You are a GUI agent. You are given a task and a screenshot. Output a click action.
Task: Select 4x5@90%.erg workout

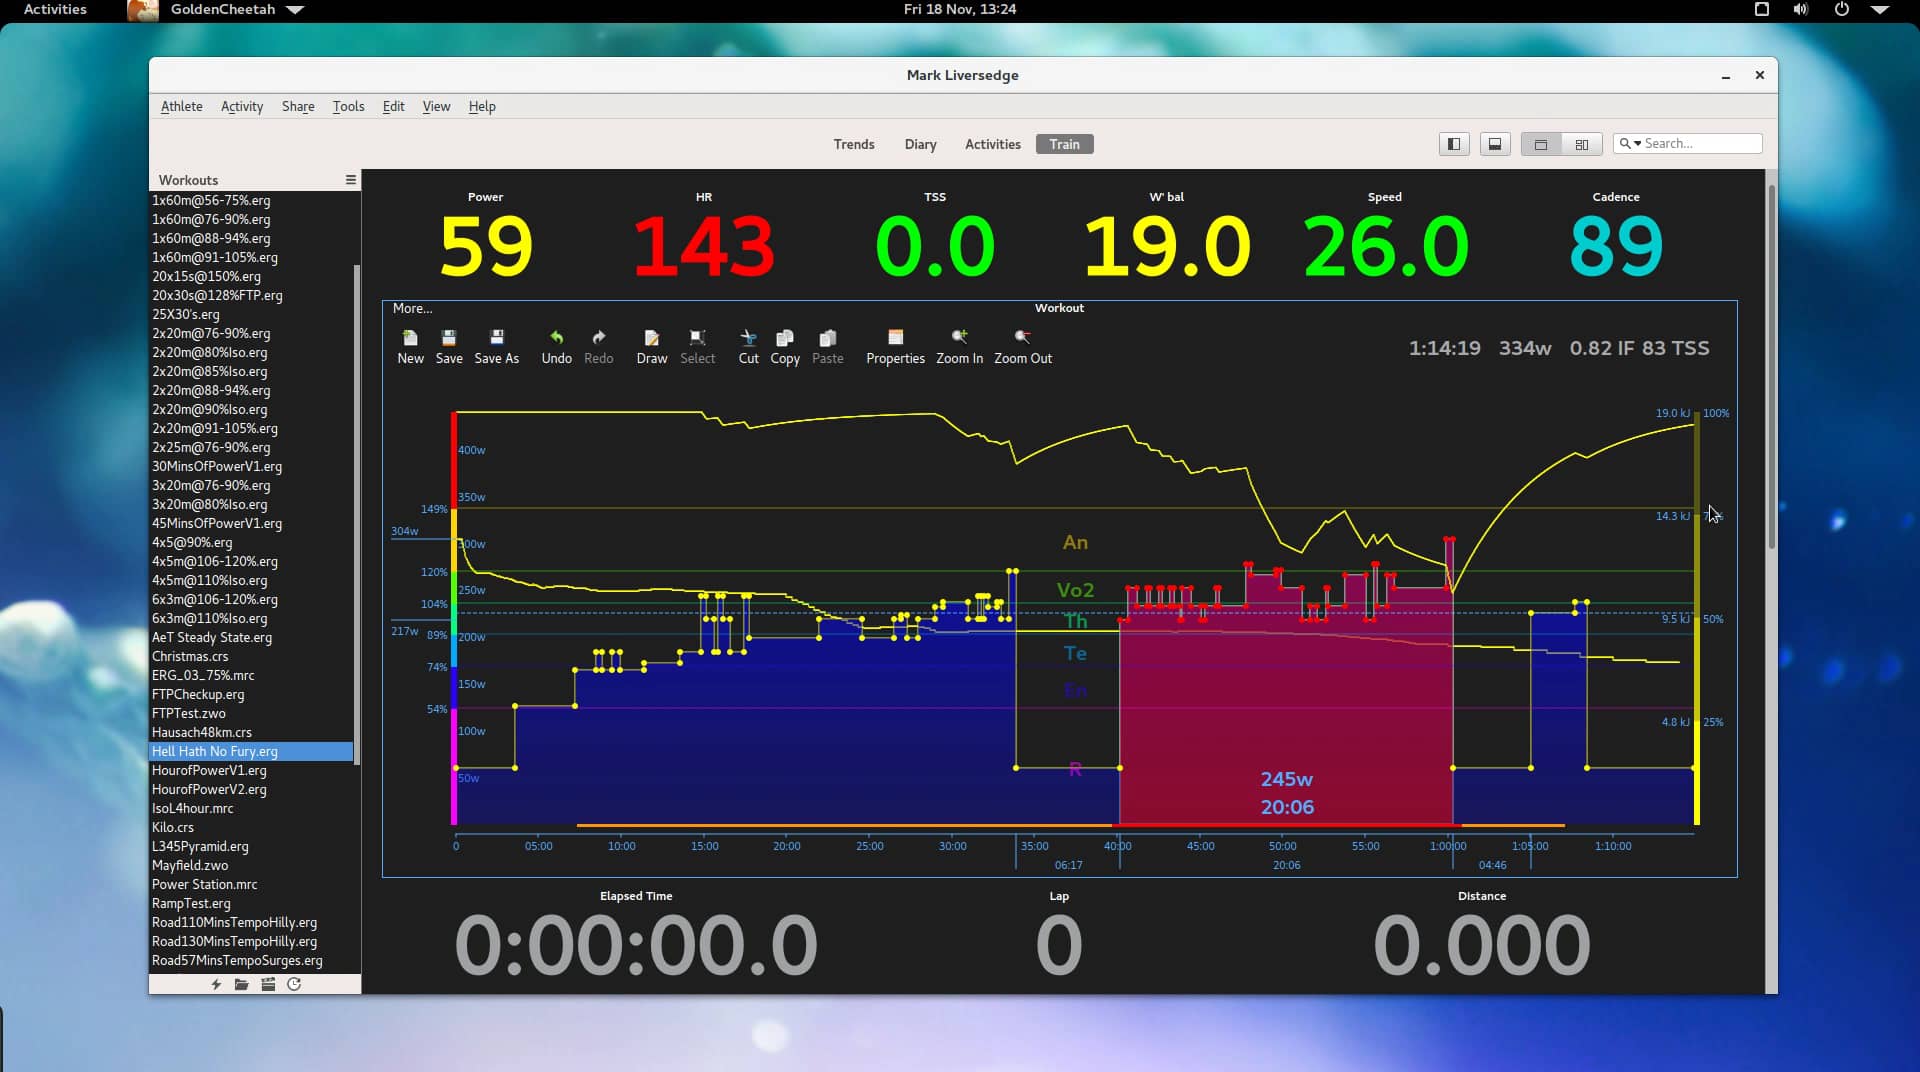[251, 542]
